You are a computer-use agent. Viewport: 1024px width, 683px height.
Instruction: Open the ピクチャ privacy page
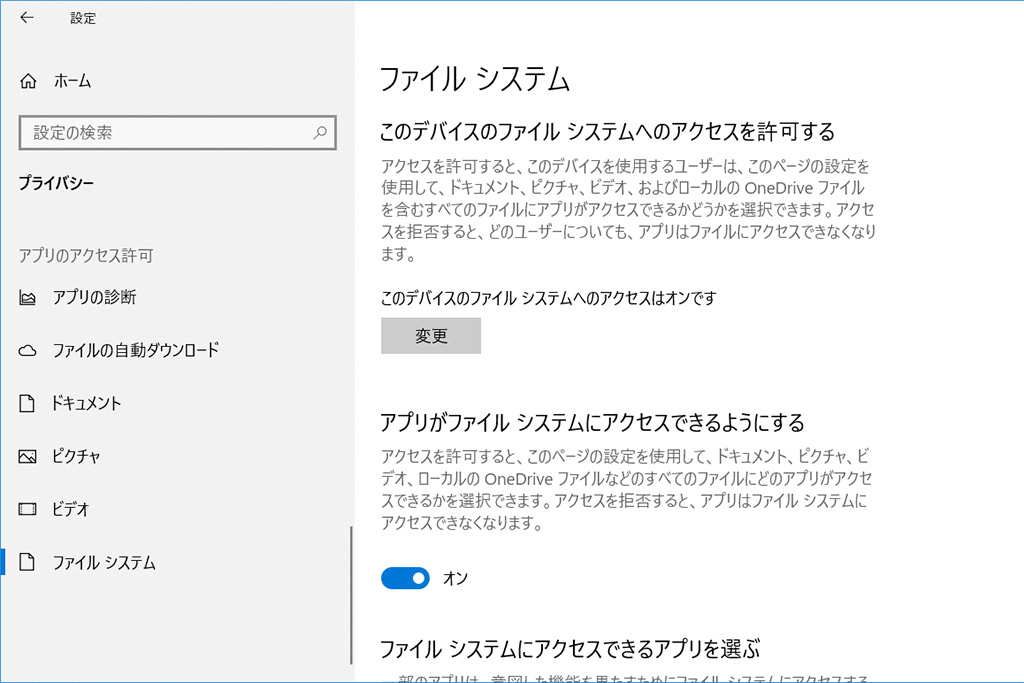click(x=76, y=457)
